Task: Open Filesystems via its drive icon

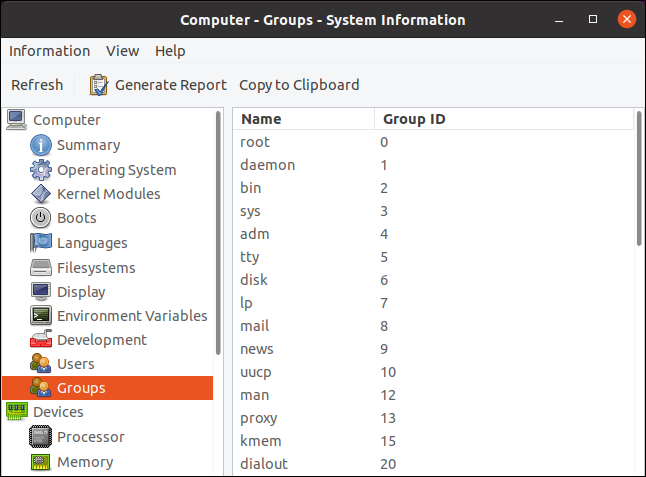Action: 40,268
